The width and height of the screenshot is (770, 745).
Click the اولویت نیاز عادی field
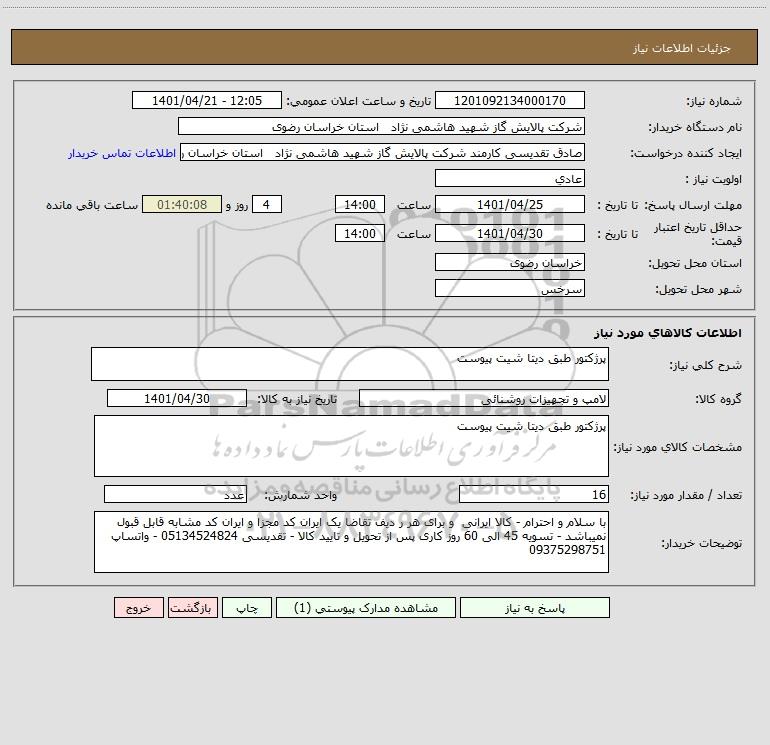coord(510,178)
